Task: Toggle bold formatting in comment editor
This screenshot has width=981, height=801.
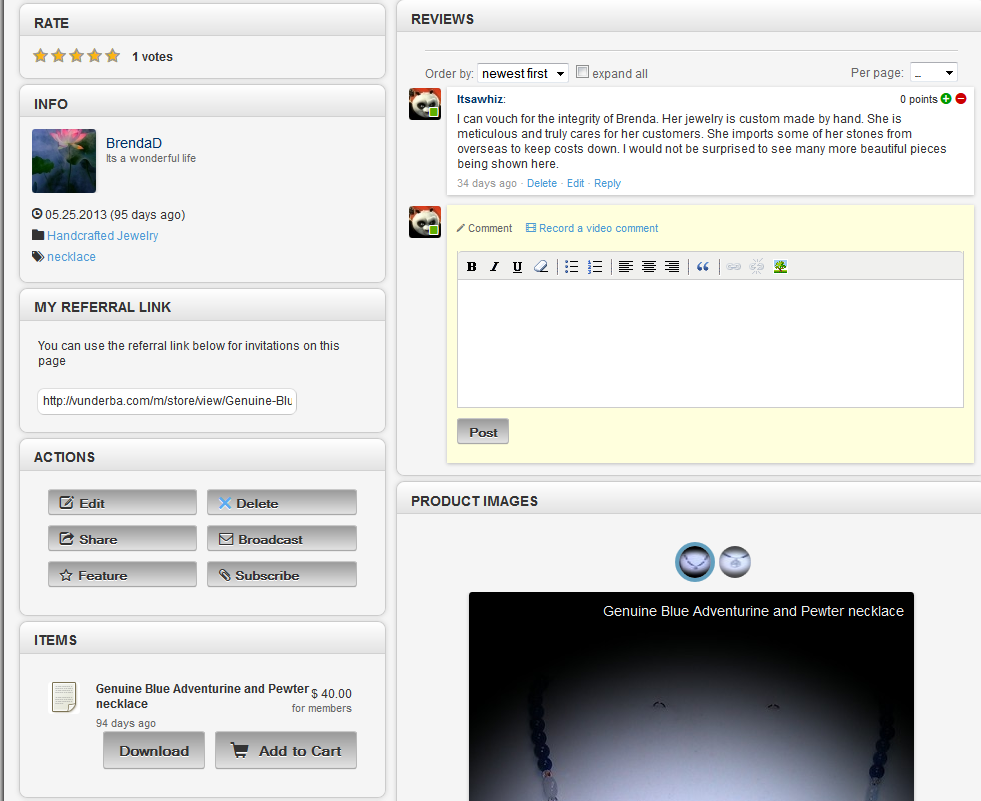Action: coord(472,267)
